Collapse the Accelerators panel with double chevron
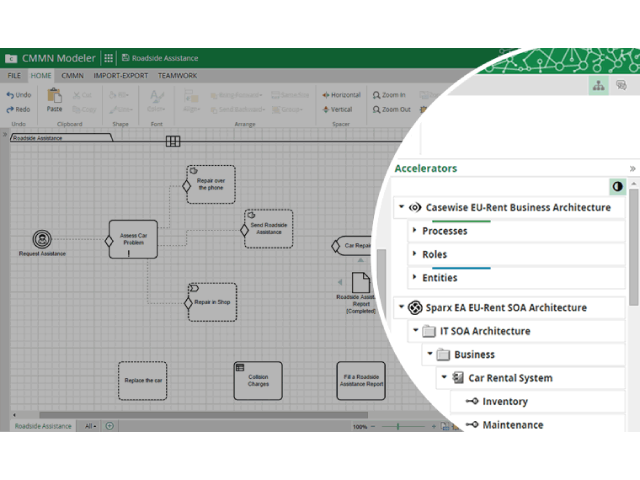Viewport: 640px width, 480px height. pos(632,169)
